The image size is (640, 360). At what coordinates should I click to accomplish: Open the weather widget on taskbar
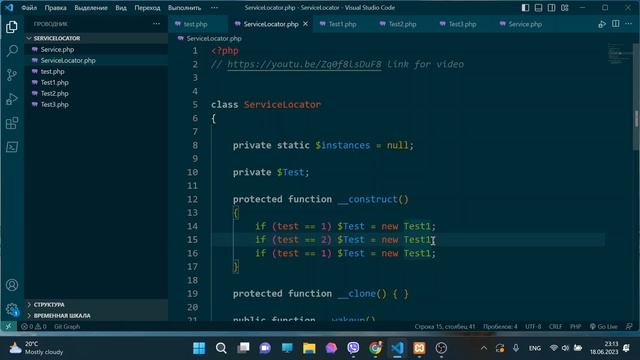tap(36, 348)
